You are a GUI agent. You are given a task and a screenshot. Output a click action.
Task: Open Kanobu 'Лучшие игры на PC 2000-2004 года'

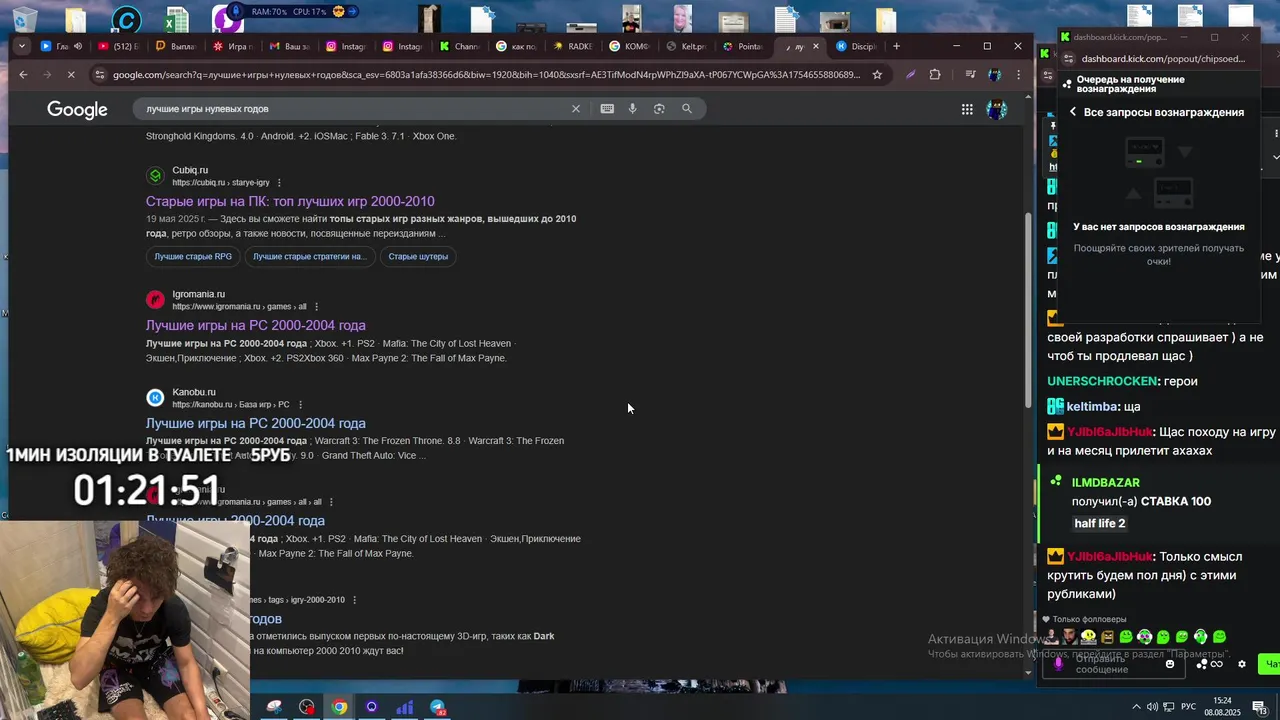pos(256,424)
